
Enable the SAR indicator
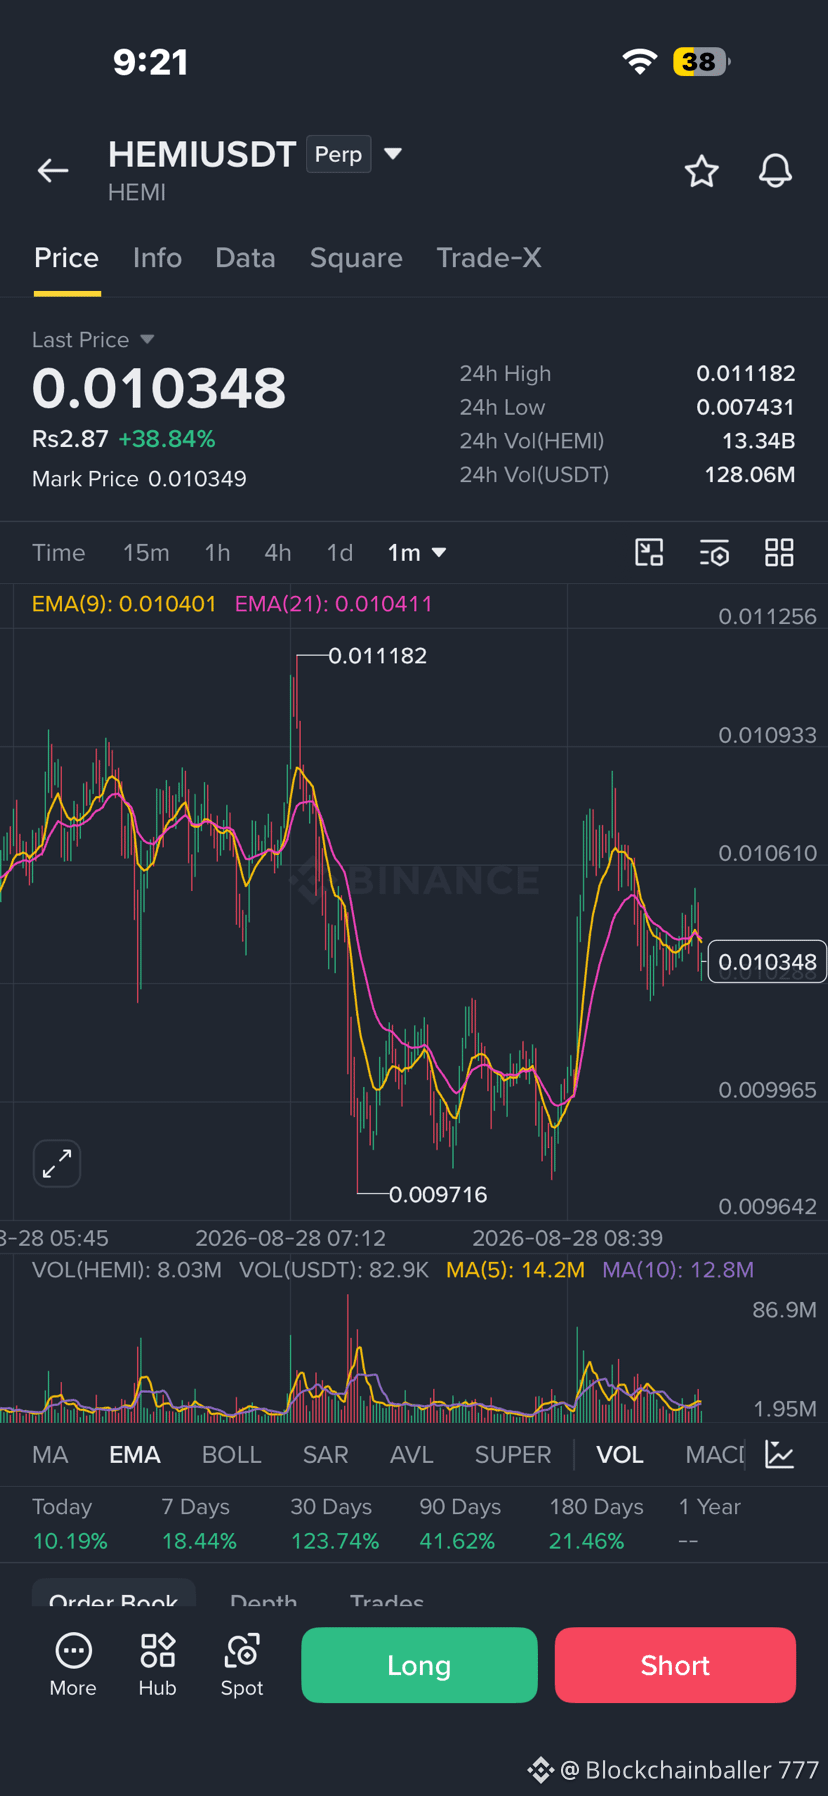point(326,1455)
